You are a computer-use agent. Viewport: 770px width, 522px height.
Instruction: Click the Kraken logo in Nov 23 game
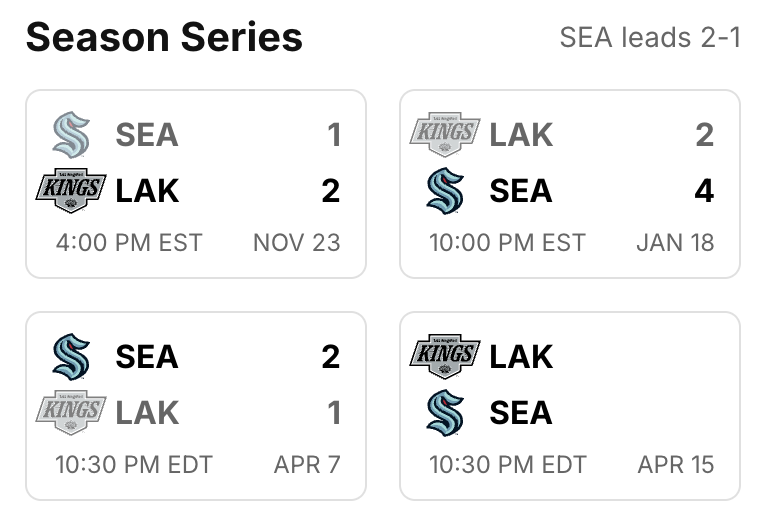71,135
